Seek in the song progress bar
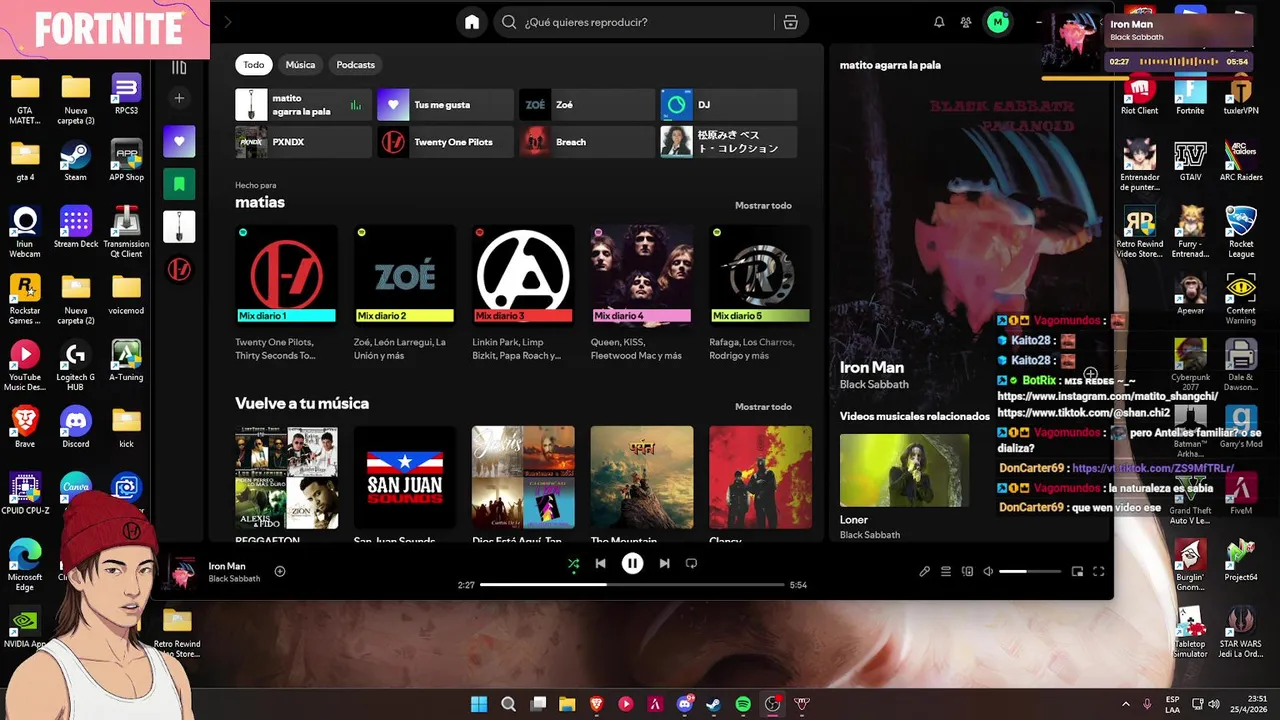 [x=632, y=585]
